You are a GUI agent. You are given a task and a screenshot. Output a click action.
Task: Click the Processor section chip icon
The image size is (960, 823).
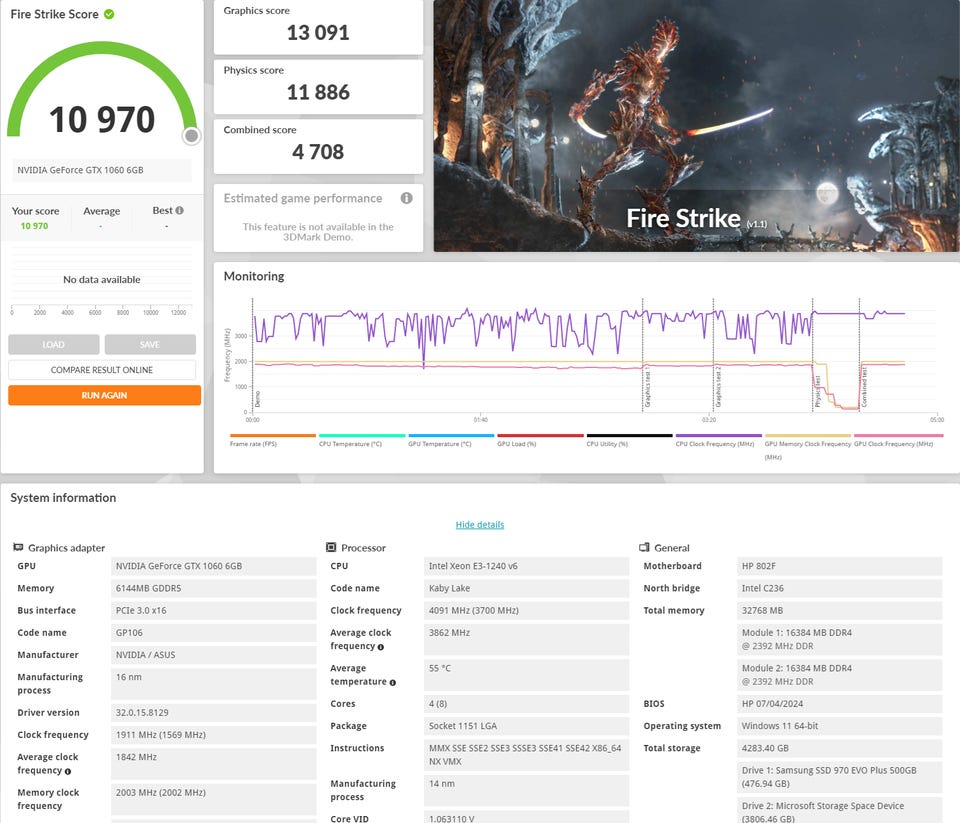click(x=331, y=547)
